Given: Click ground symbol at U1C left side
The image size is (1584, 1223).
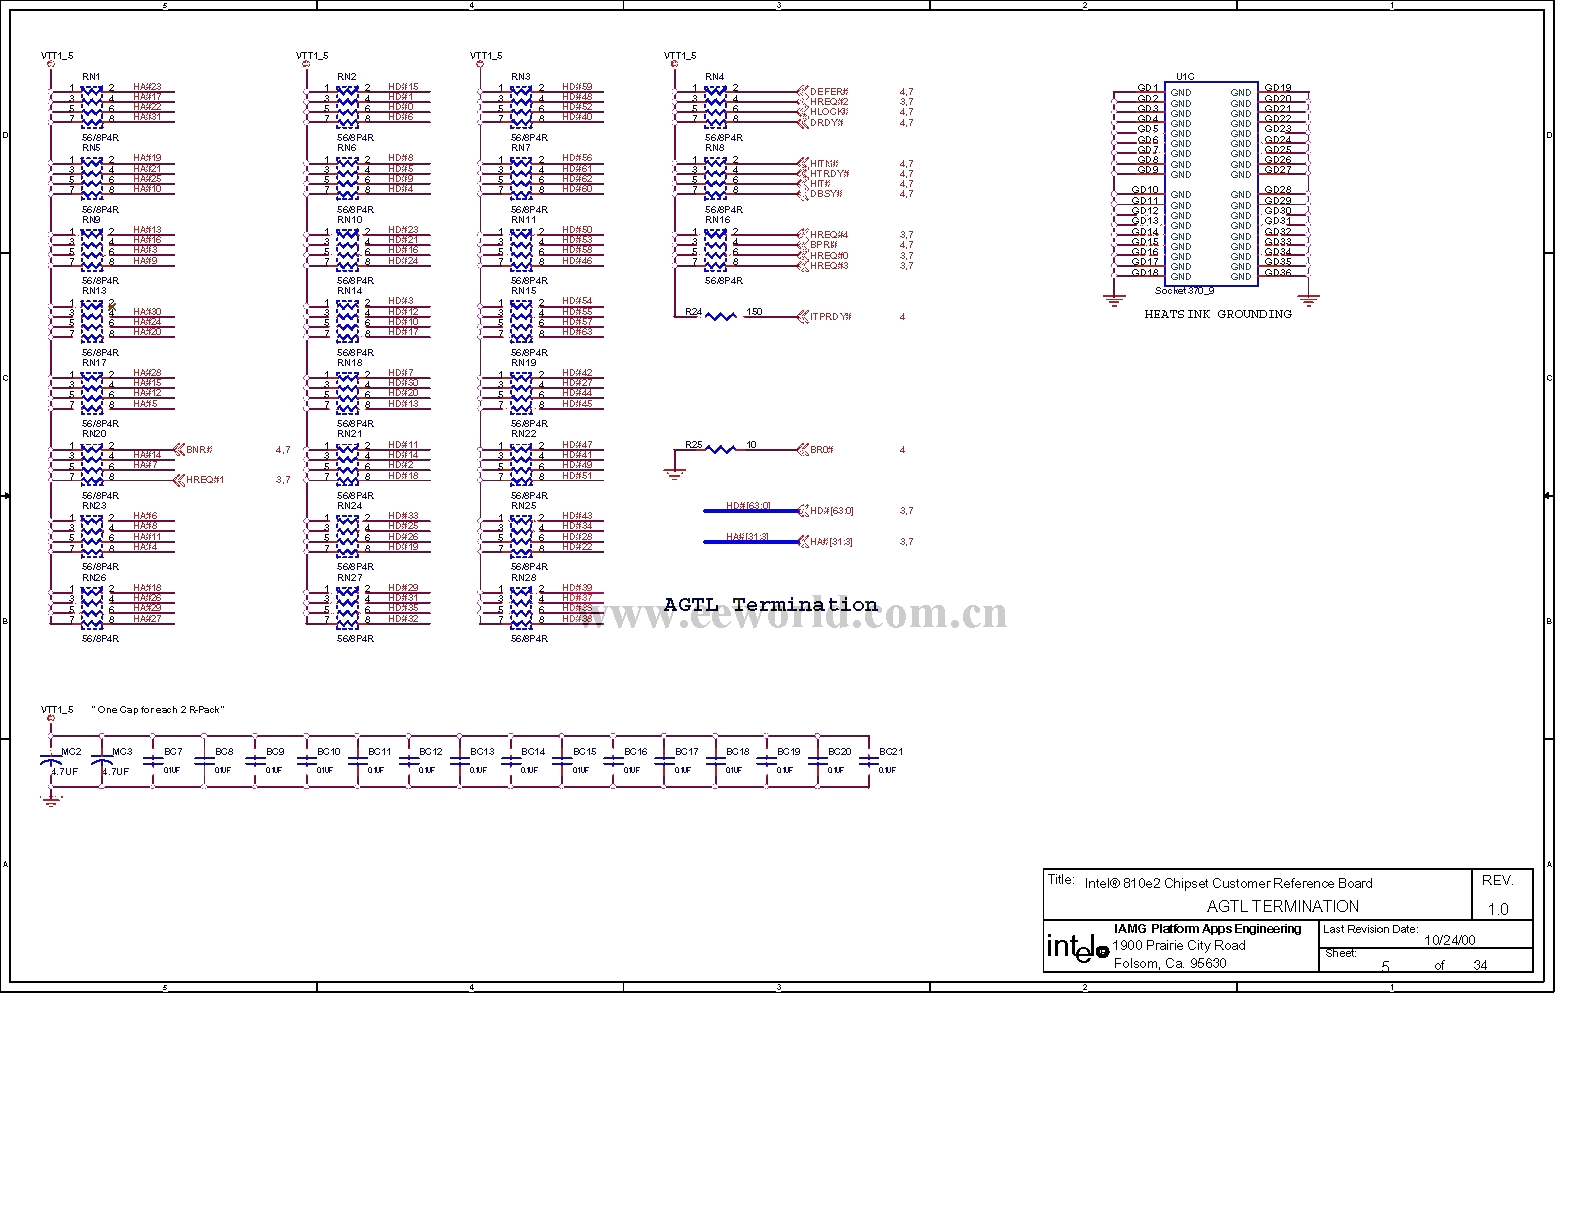Looking at the screenshot, I should 1114,298.
